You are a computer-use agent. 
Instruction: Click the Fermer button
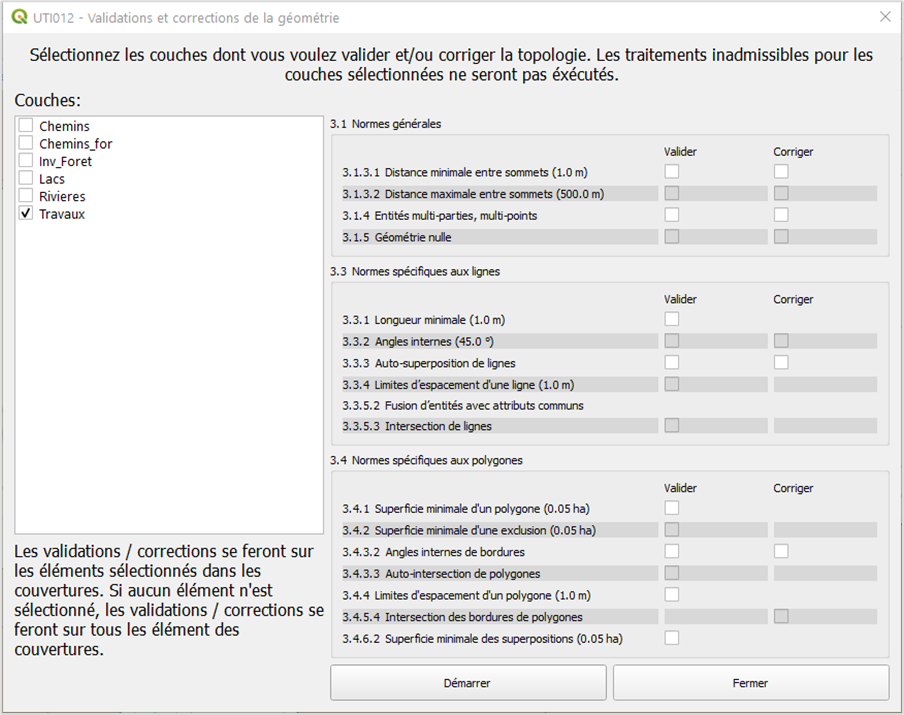[750, 683]
